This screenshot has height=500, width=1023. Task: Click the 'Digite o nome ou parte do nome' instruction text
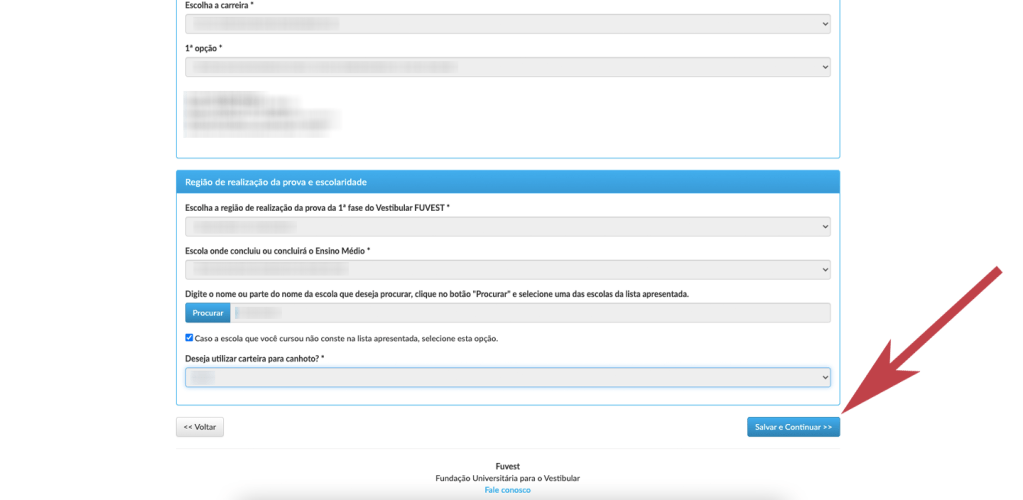coord(437,294)
